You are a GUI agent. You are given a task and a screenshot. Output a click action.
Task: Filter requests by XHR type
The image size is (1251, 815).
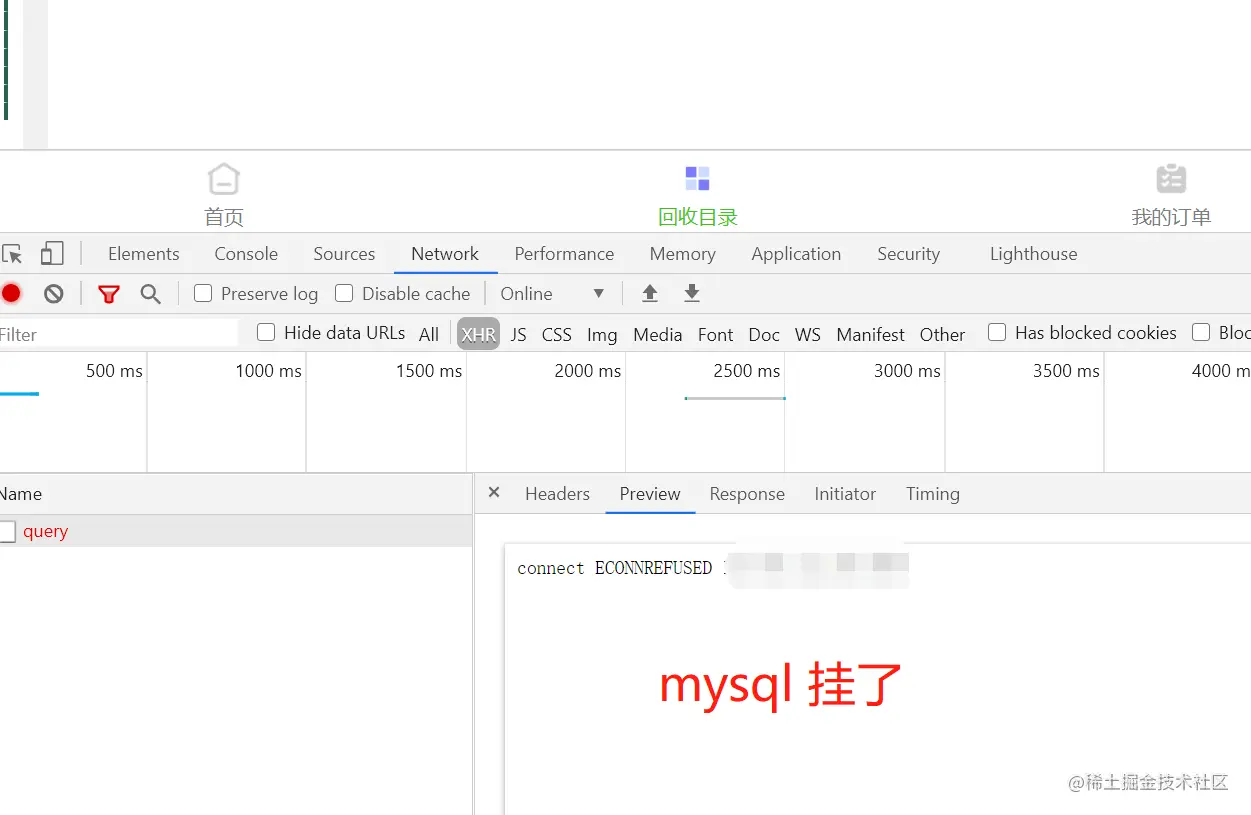(478, 334)
